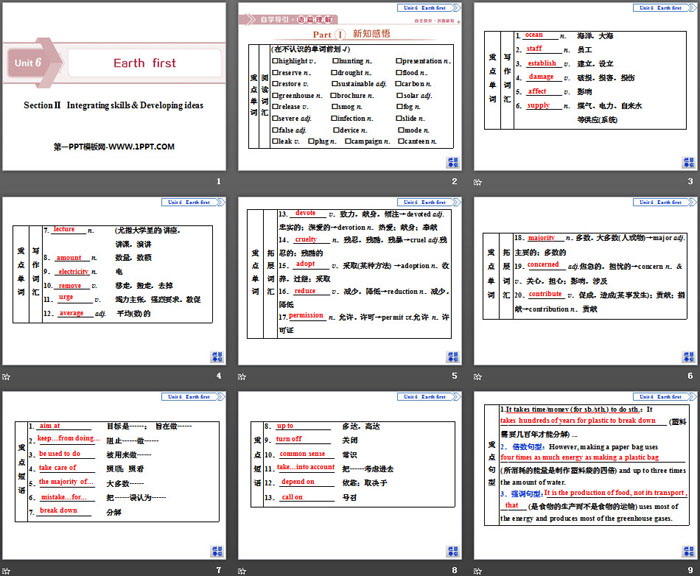
Task: Check the box beside 'presentation n.'
Action: 401,60
